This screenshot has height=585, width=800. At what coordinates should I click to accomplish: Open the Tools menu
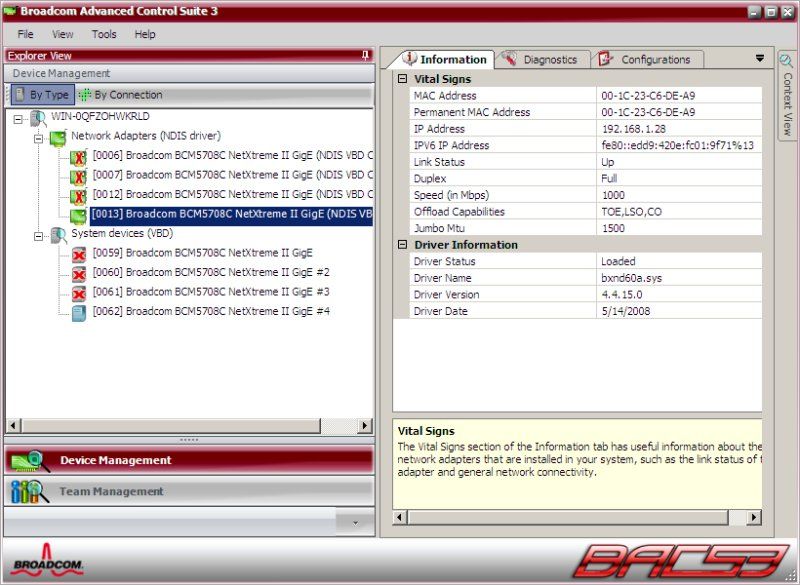tap(104, 34)
